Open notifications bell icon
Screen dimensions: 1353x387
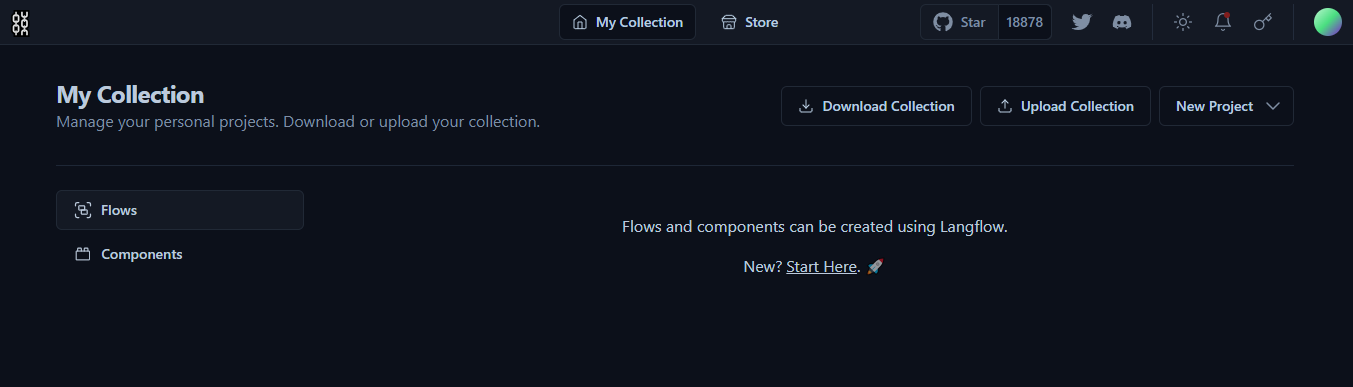(x=1223, y=22)
